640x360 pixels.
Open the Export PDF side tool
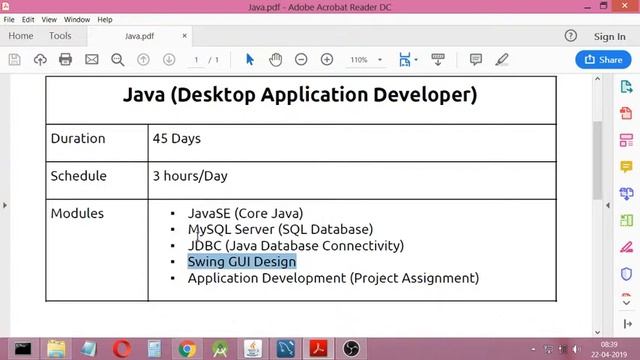(626, 87)
